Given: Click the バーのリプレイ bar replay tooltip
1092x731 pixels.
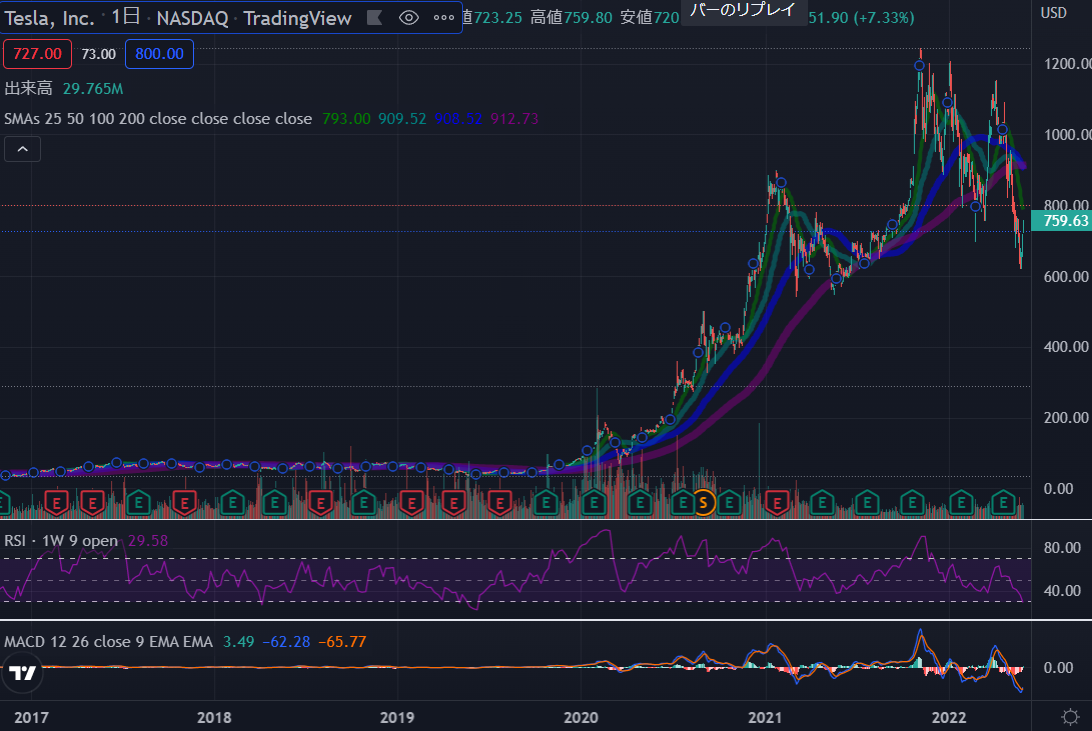Looking at the screenshot, I should [x=742, y=10].
